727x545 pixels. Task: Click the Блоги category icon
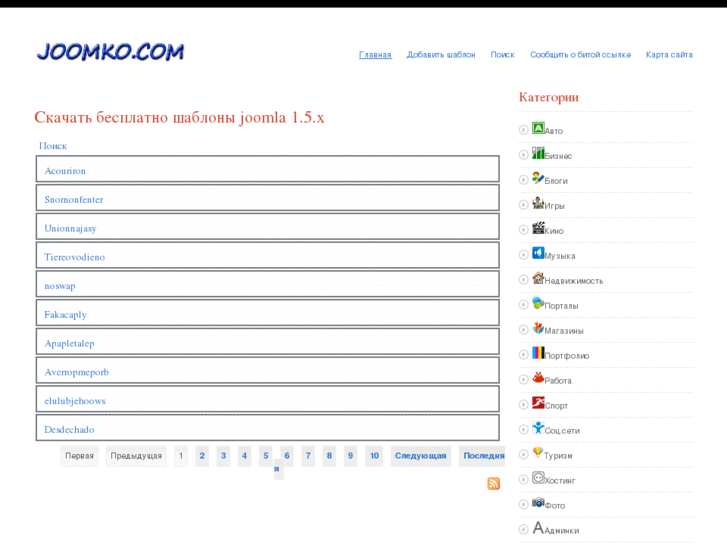538,178
